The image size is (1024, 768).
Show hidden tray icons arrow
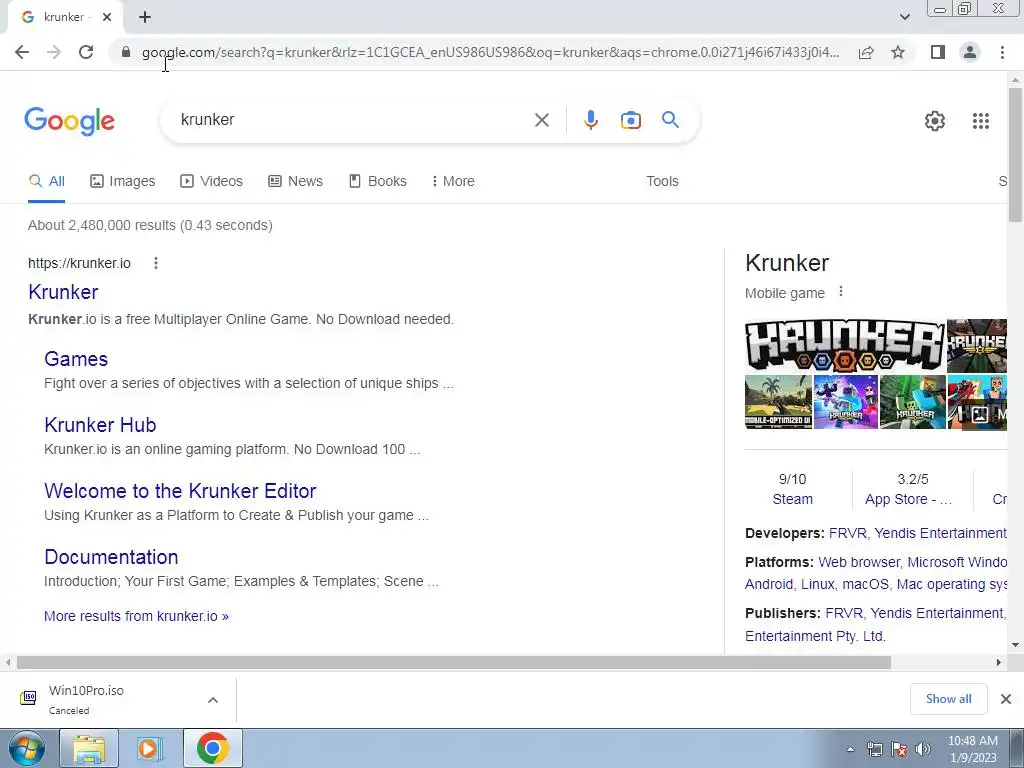(850, 749)
